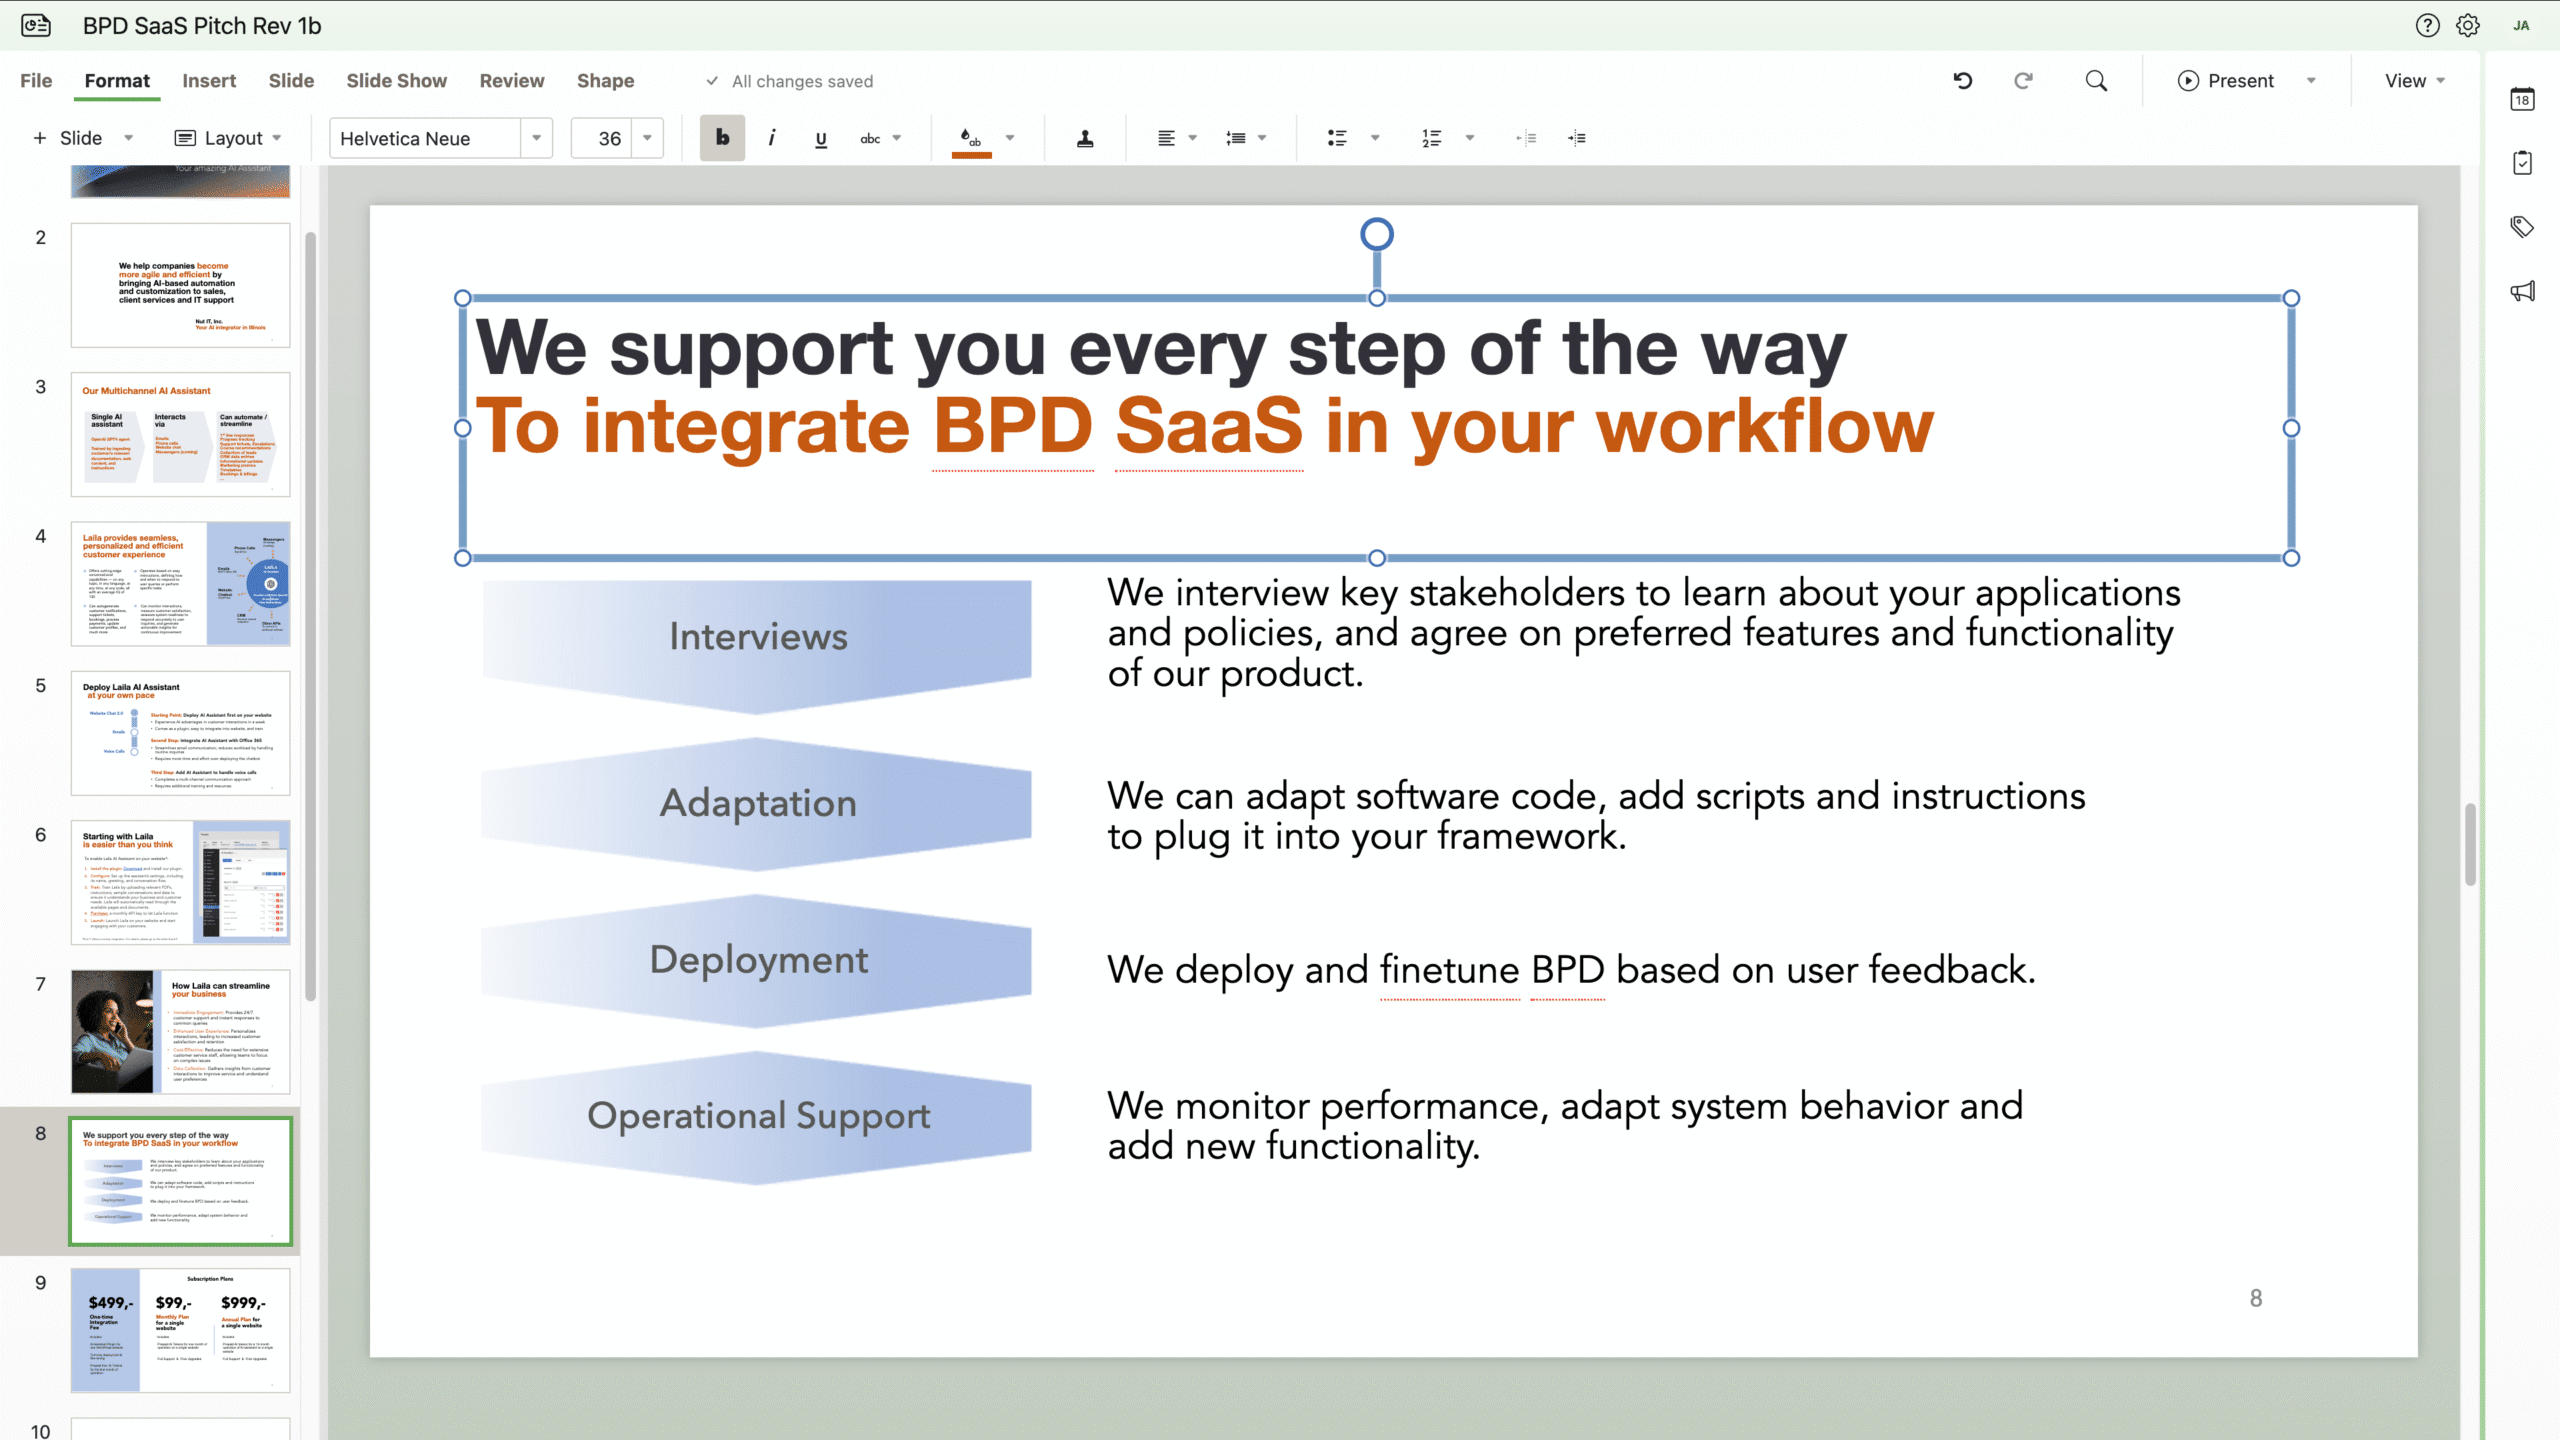Open the Slide Show menu
Screen dimensions: 2560x1440
(x=396, y=81)
